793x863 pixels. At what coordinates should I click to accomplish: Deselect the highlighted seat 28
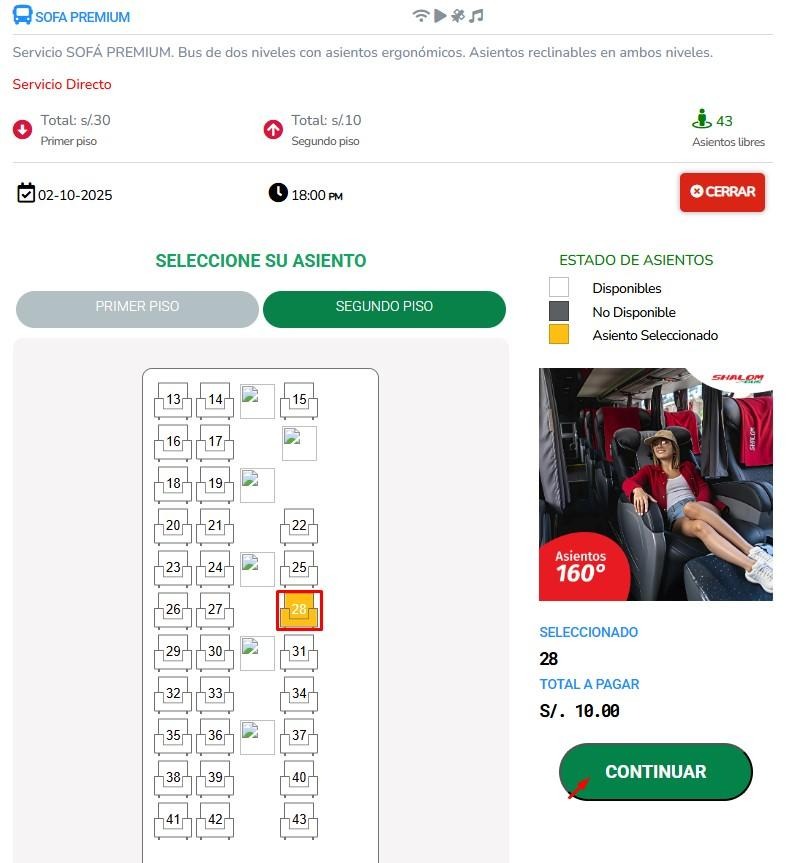(299, 610)
